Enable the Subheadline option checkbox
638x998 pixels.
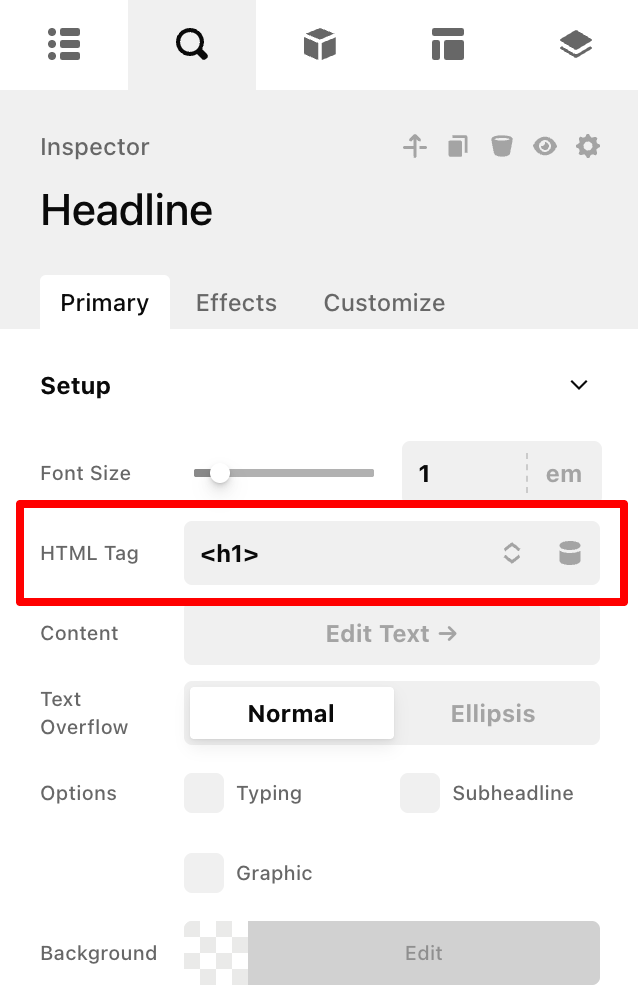coord(420,793)
